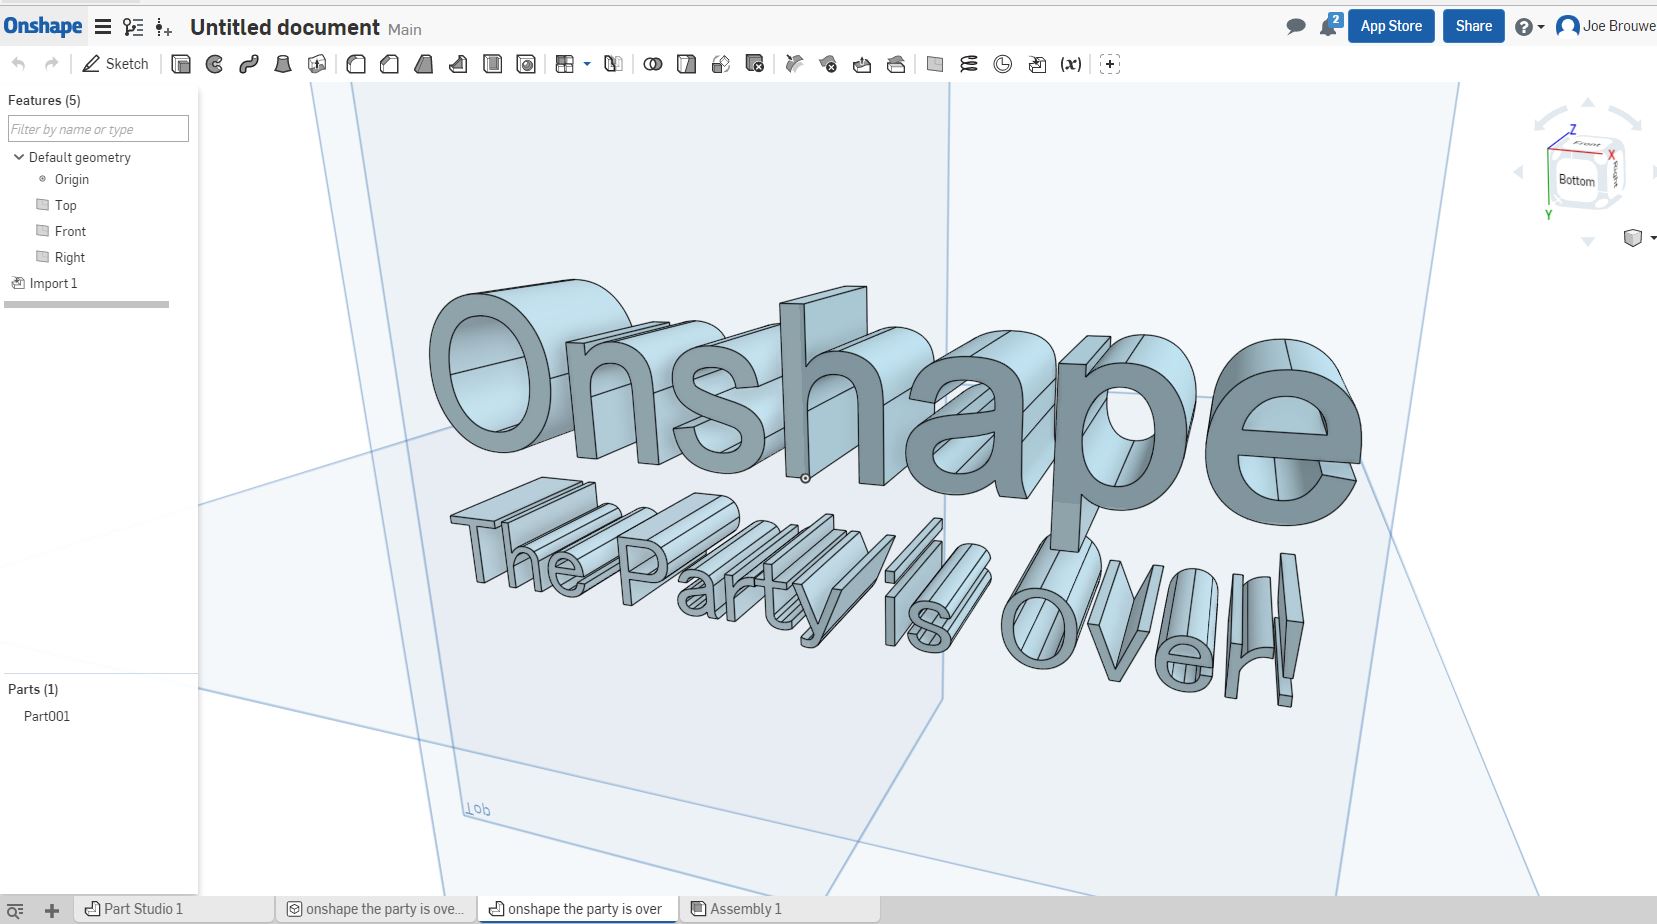Select the Chamfer tool
The width and height of the screenshot is (1657, 924).
[x=390, y=64]
